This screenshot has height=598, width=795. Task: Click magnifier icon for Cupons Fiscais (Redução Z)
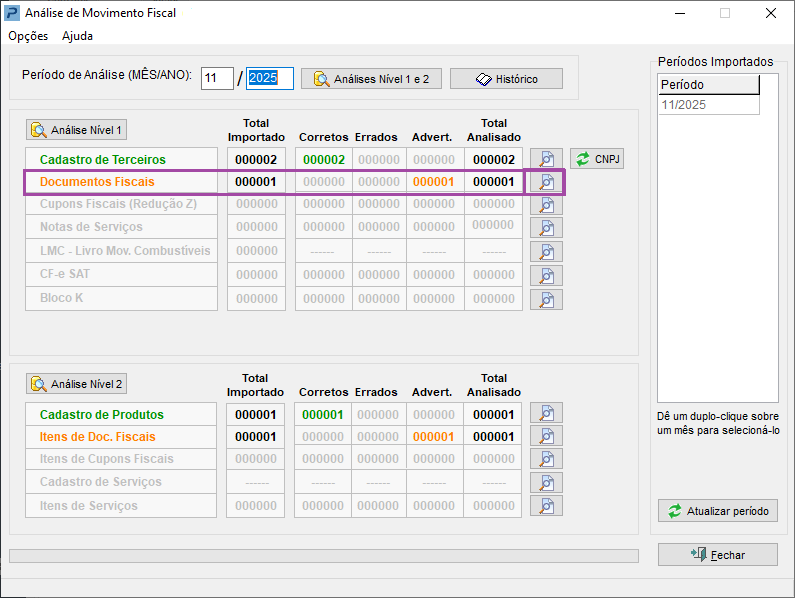click(546, 205)
